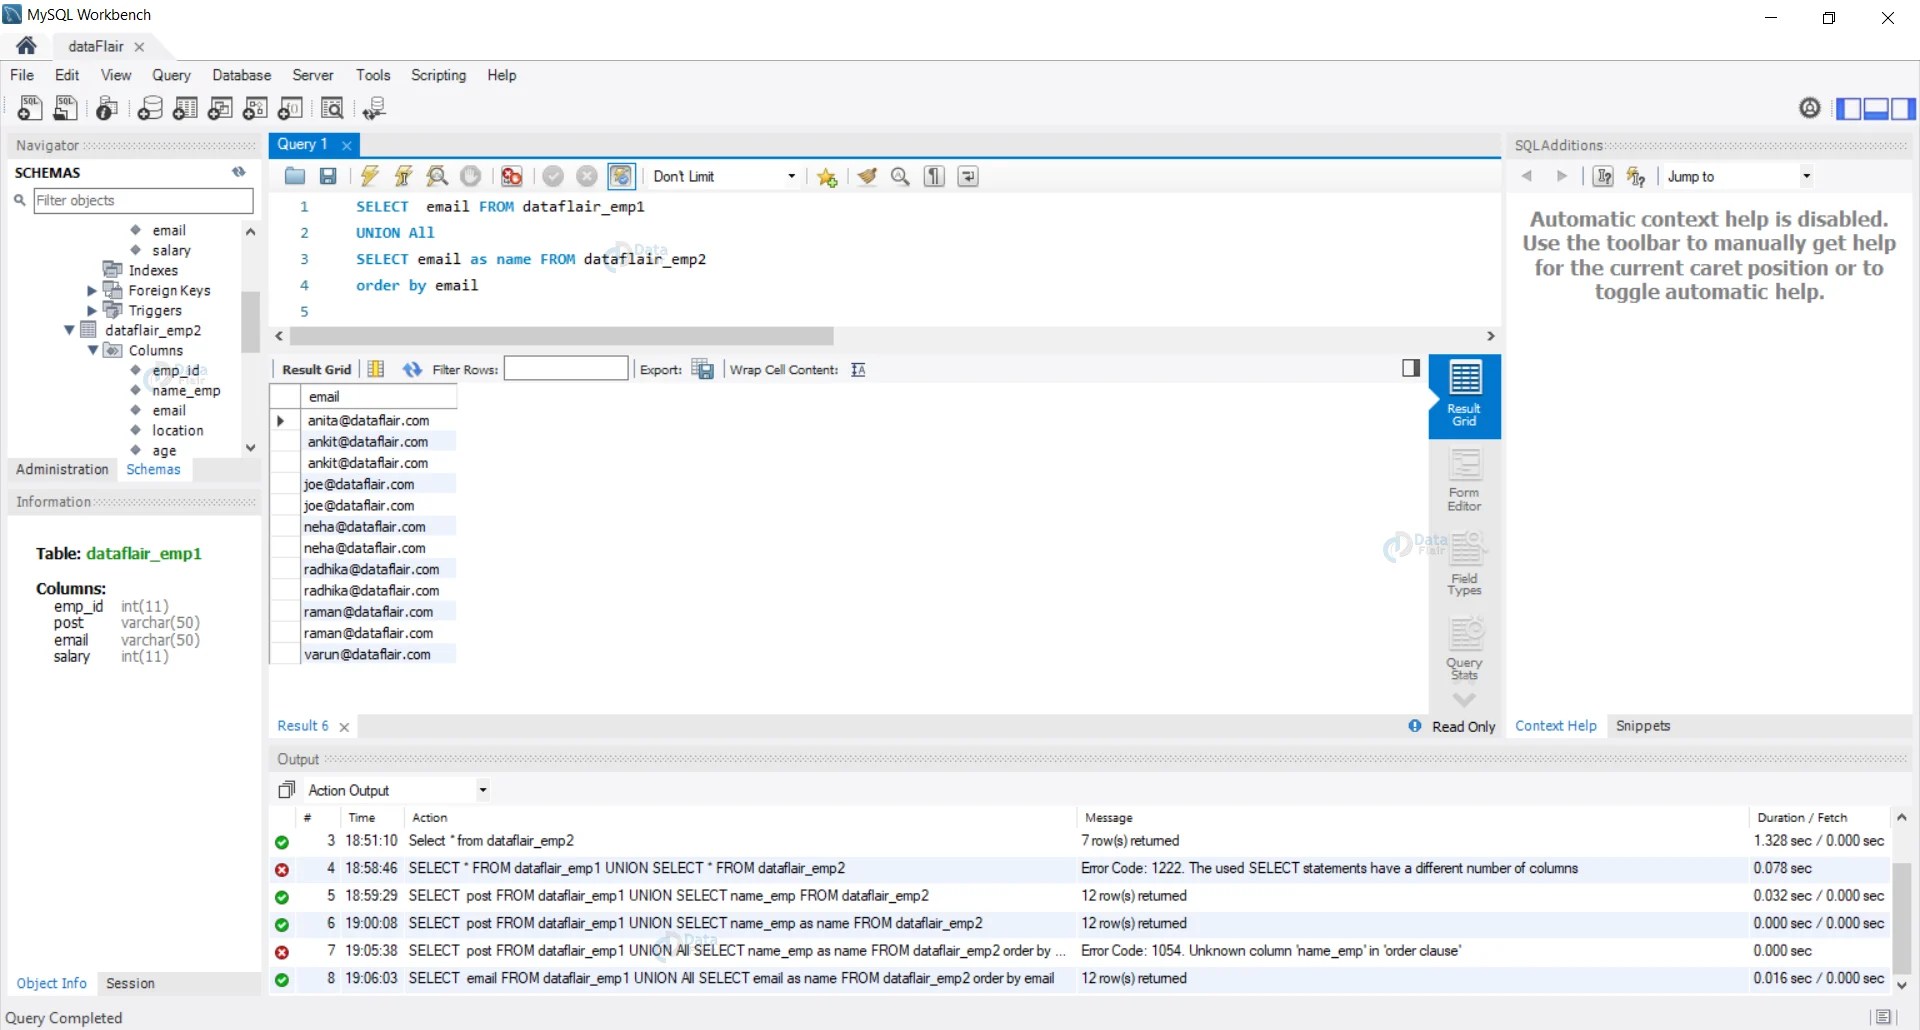The width and height of the screenshot is (1920, 1030).
Task: Create a new view icon
Action: pyautogui.click(x=220, y=108)
